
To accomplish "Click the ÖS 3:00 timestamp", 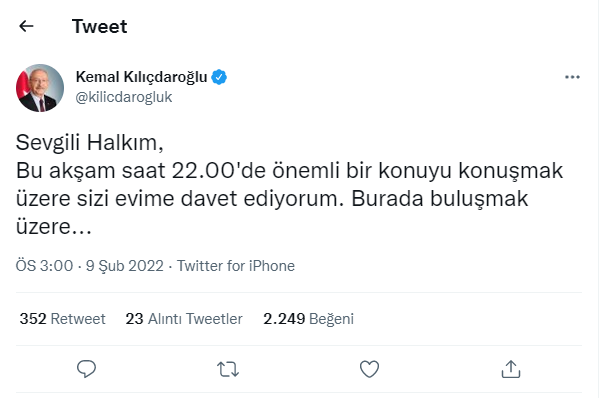I will [44, 266].
